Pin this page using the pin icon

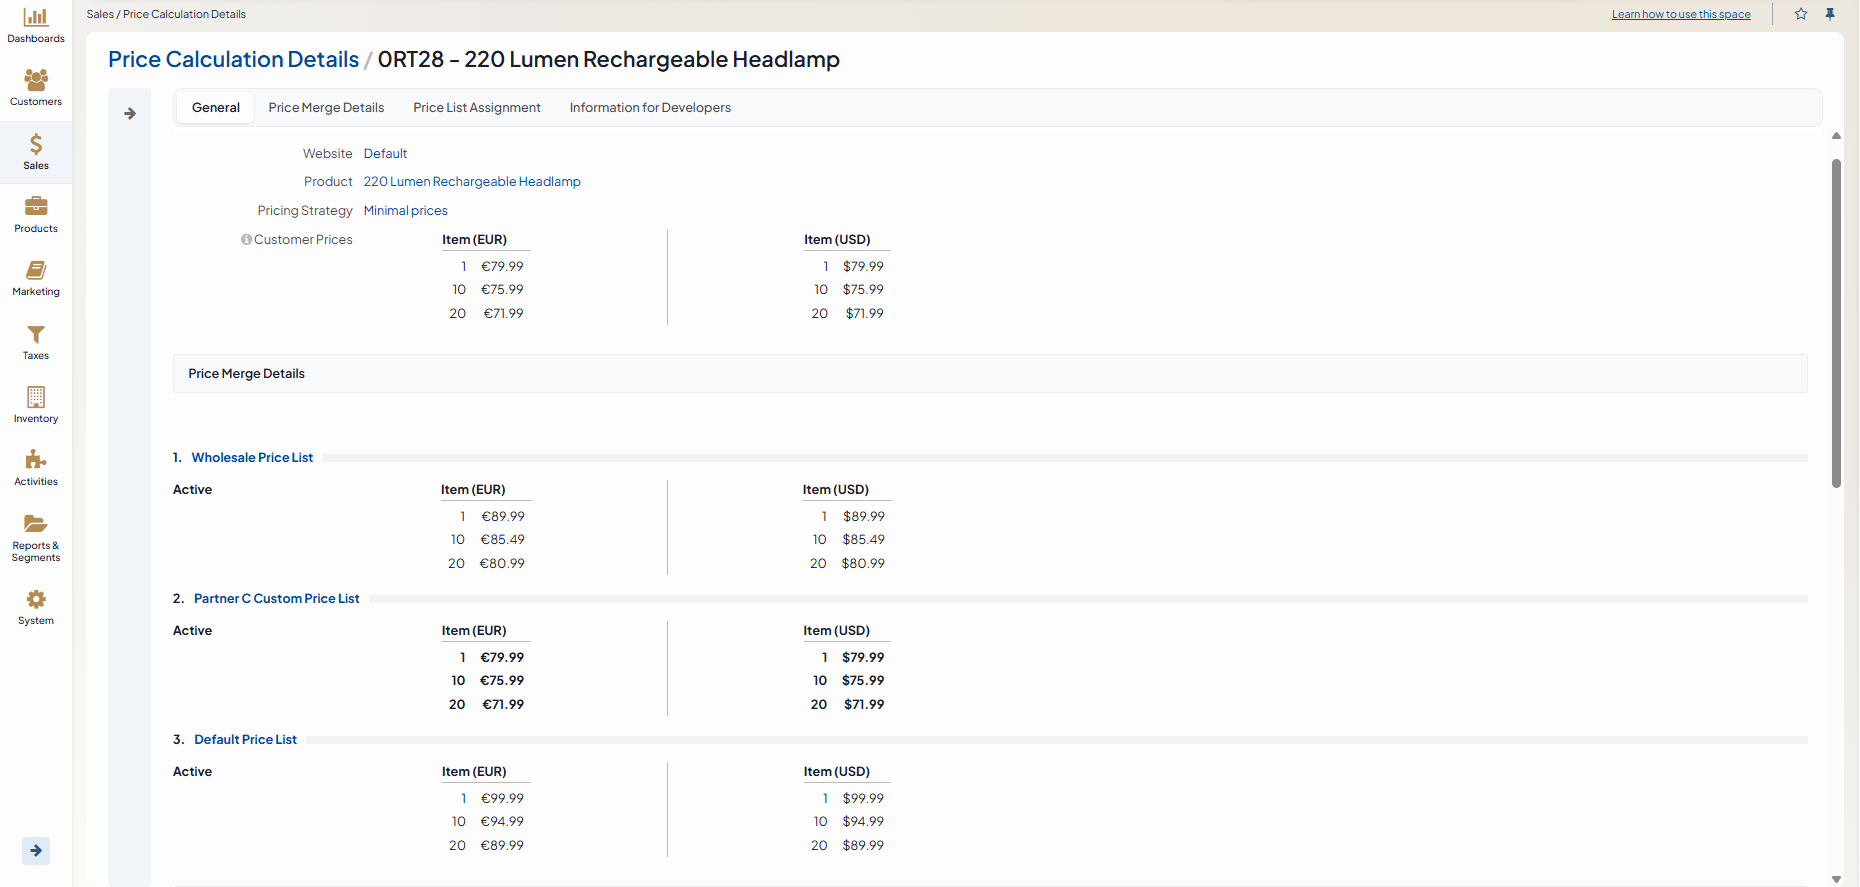pyautogui.click(x=1830, y=14)
